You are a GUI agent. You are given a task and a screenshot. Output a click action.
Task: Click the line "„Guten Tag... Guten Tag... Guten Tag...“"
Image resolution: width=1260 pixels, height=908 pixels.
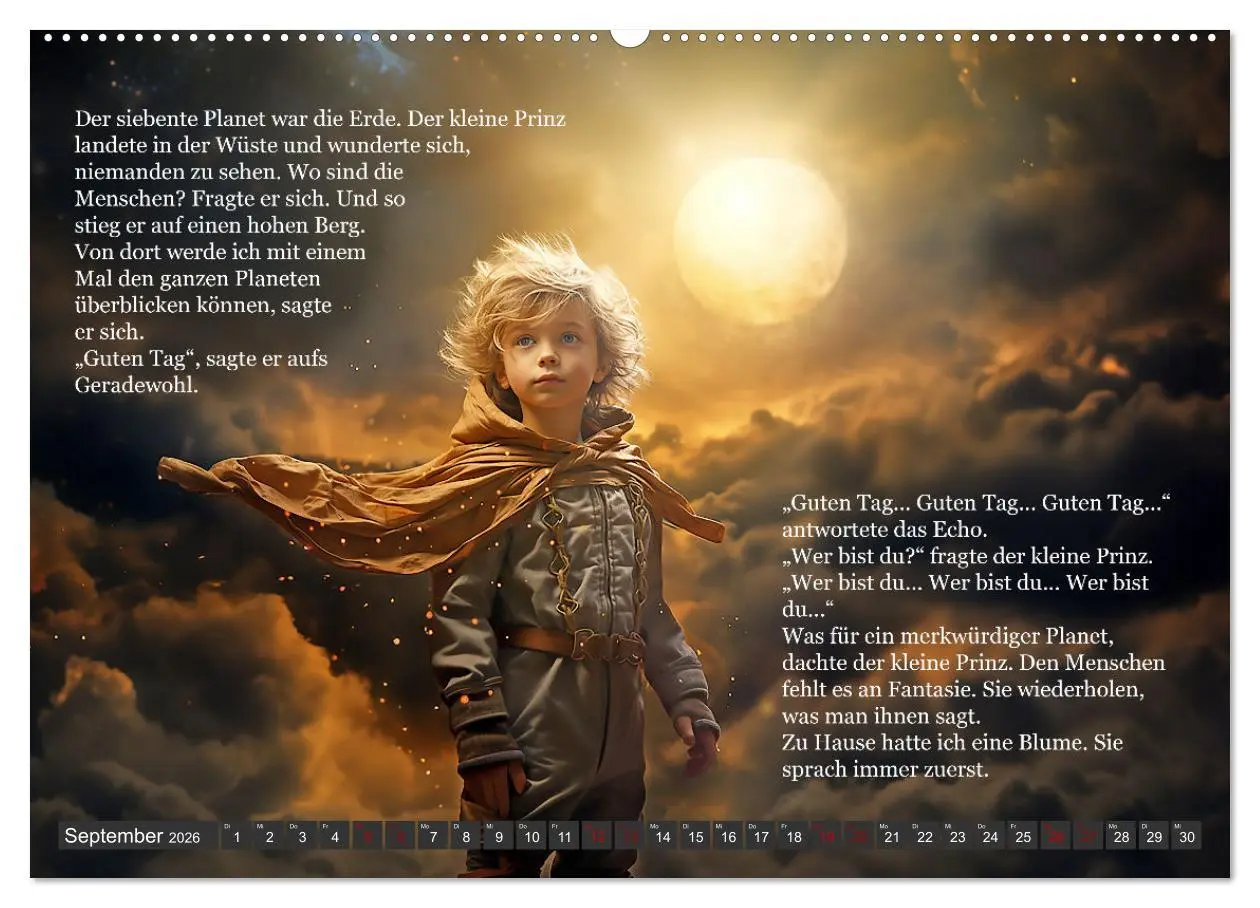click(976, 504)
